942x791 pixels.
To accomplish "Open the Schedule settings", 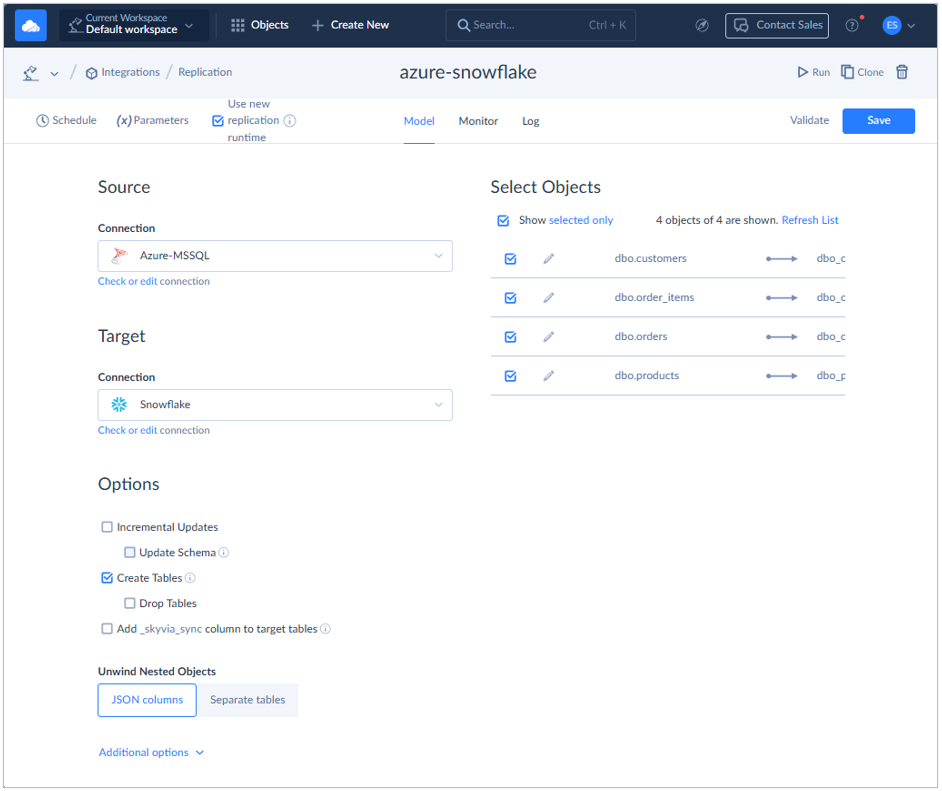I will tap(66, 121).
